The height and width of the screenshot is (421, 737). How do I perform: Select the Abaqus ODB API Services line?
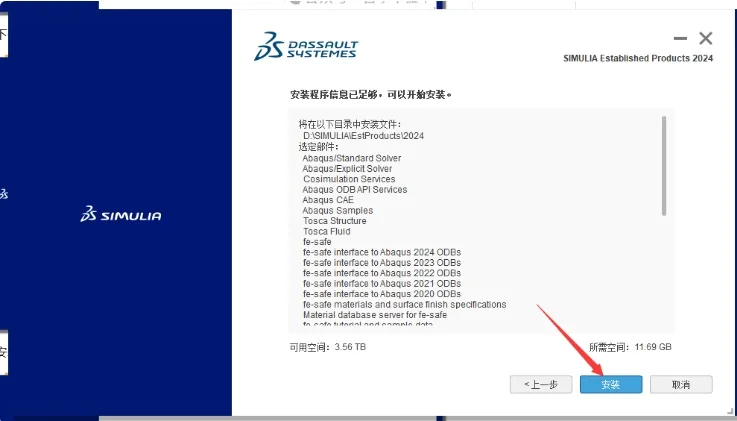point(355,189)
